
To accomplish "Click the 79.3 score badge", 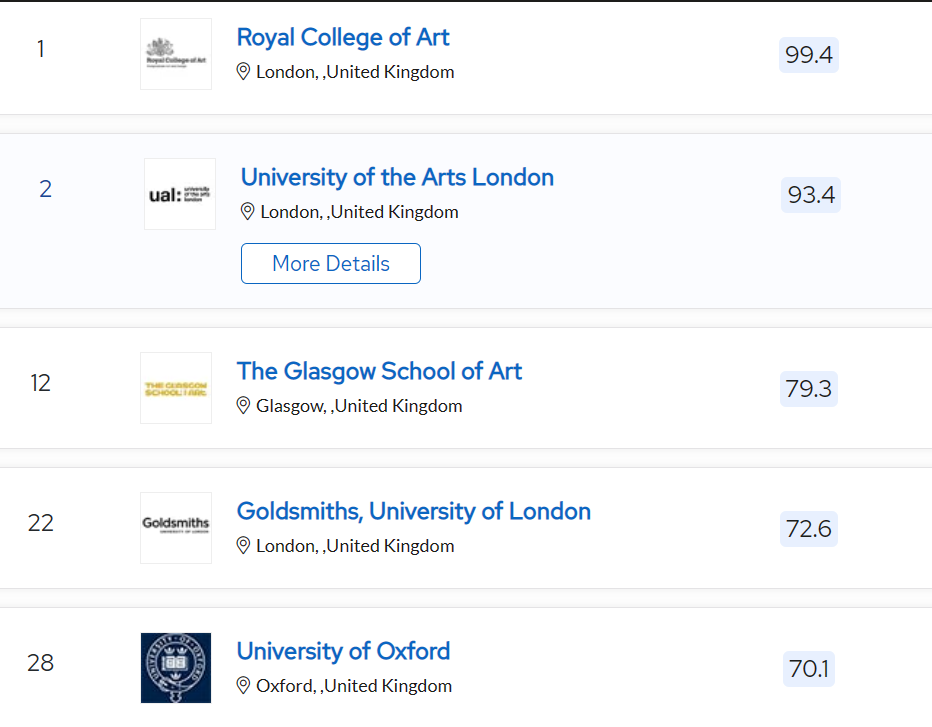I will pos(809,389).
